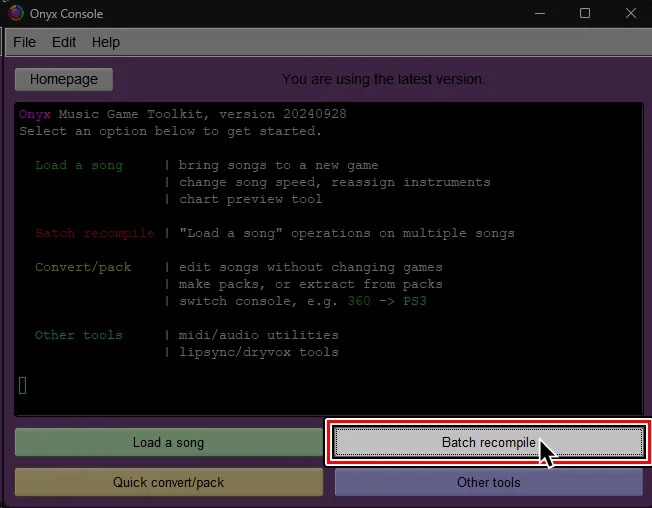Click the green 'Load a song' console text
This screenshot has height=508, width=652.
79,165
